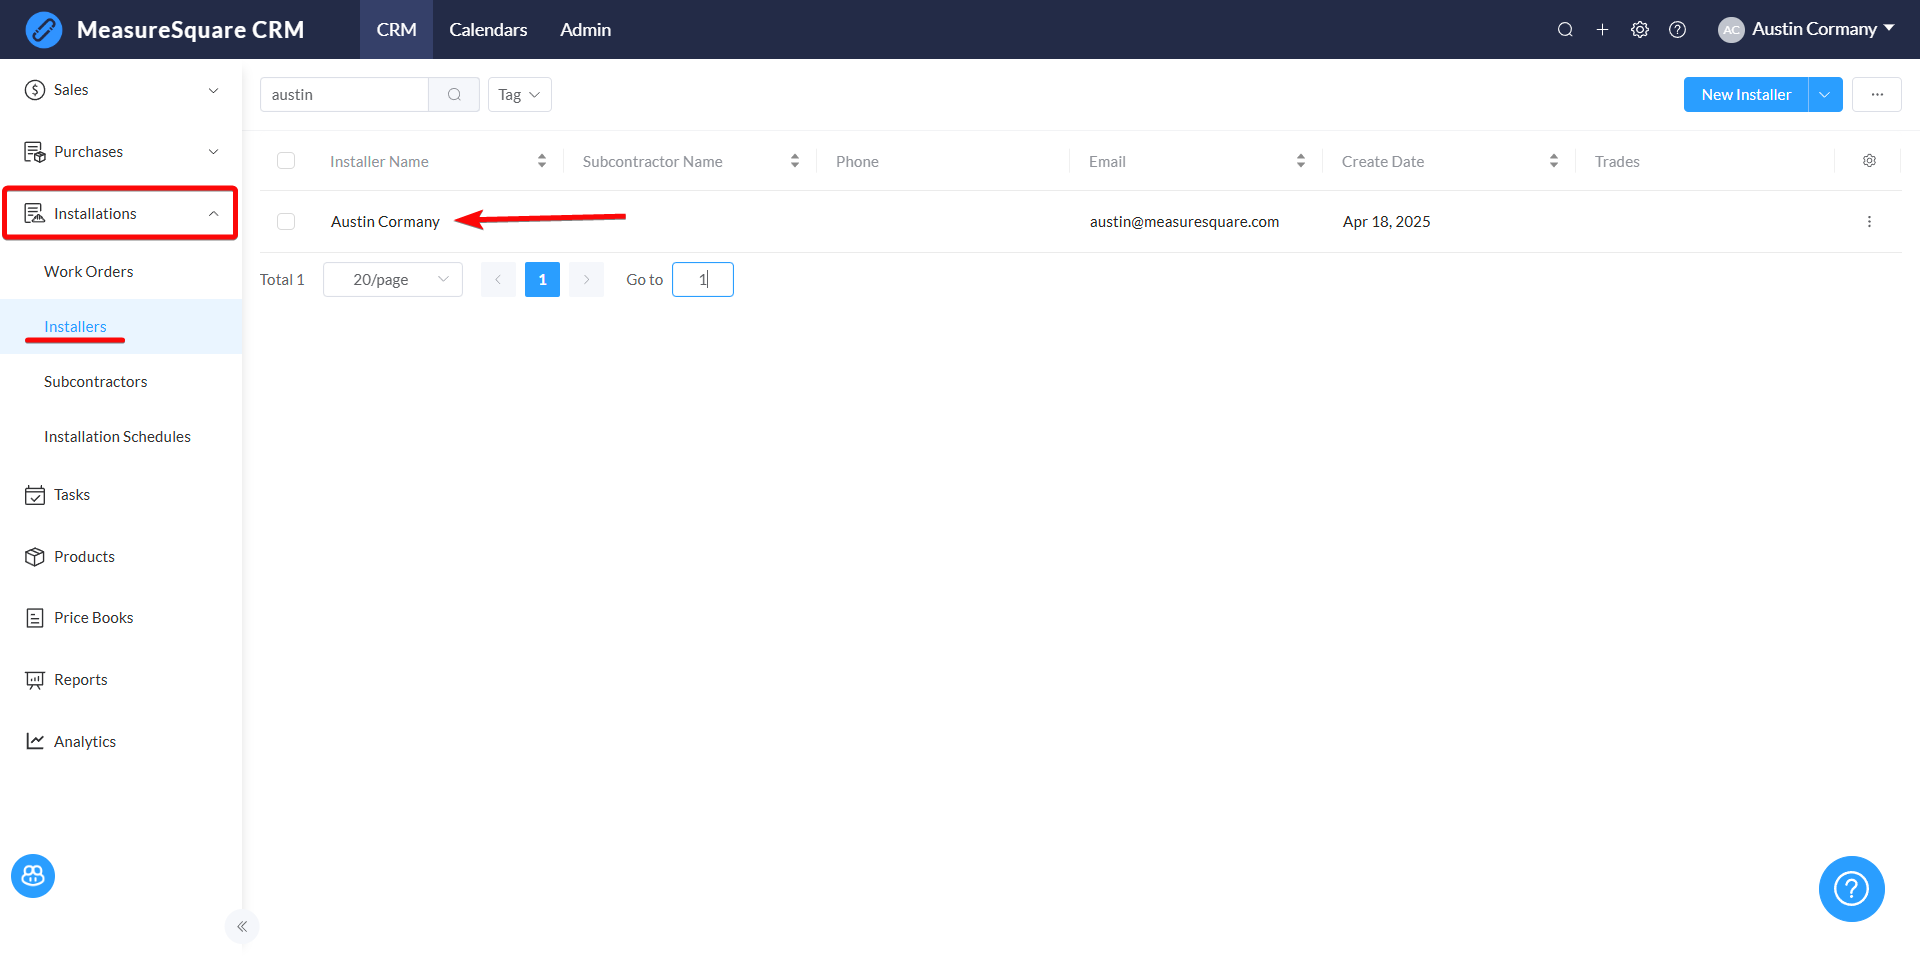Focus the installer search field
The image size is (1920, 957).
(345, 95)
